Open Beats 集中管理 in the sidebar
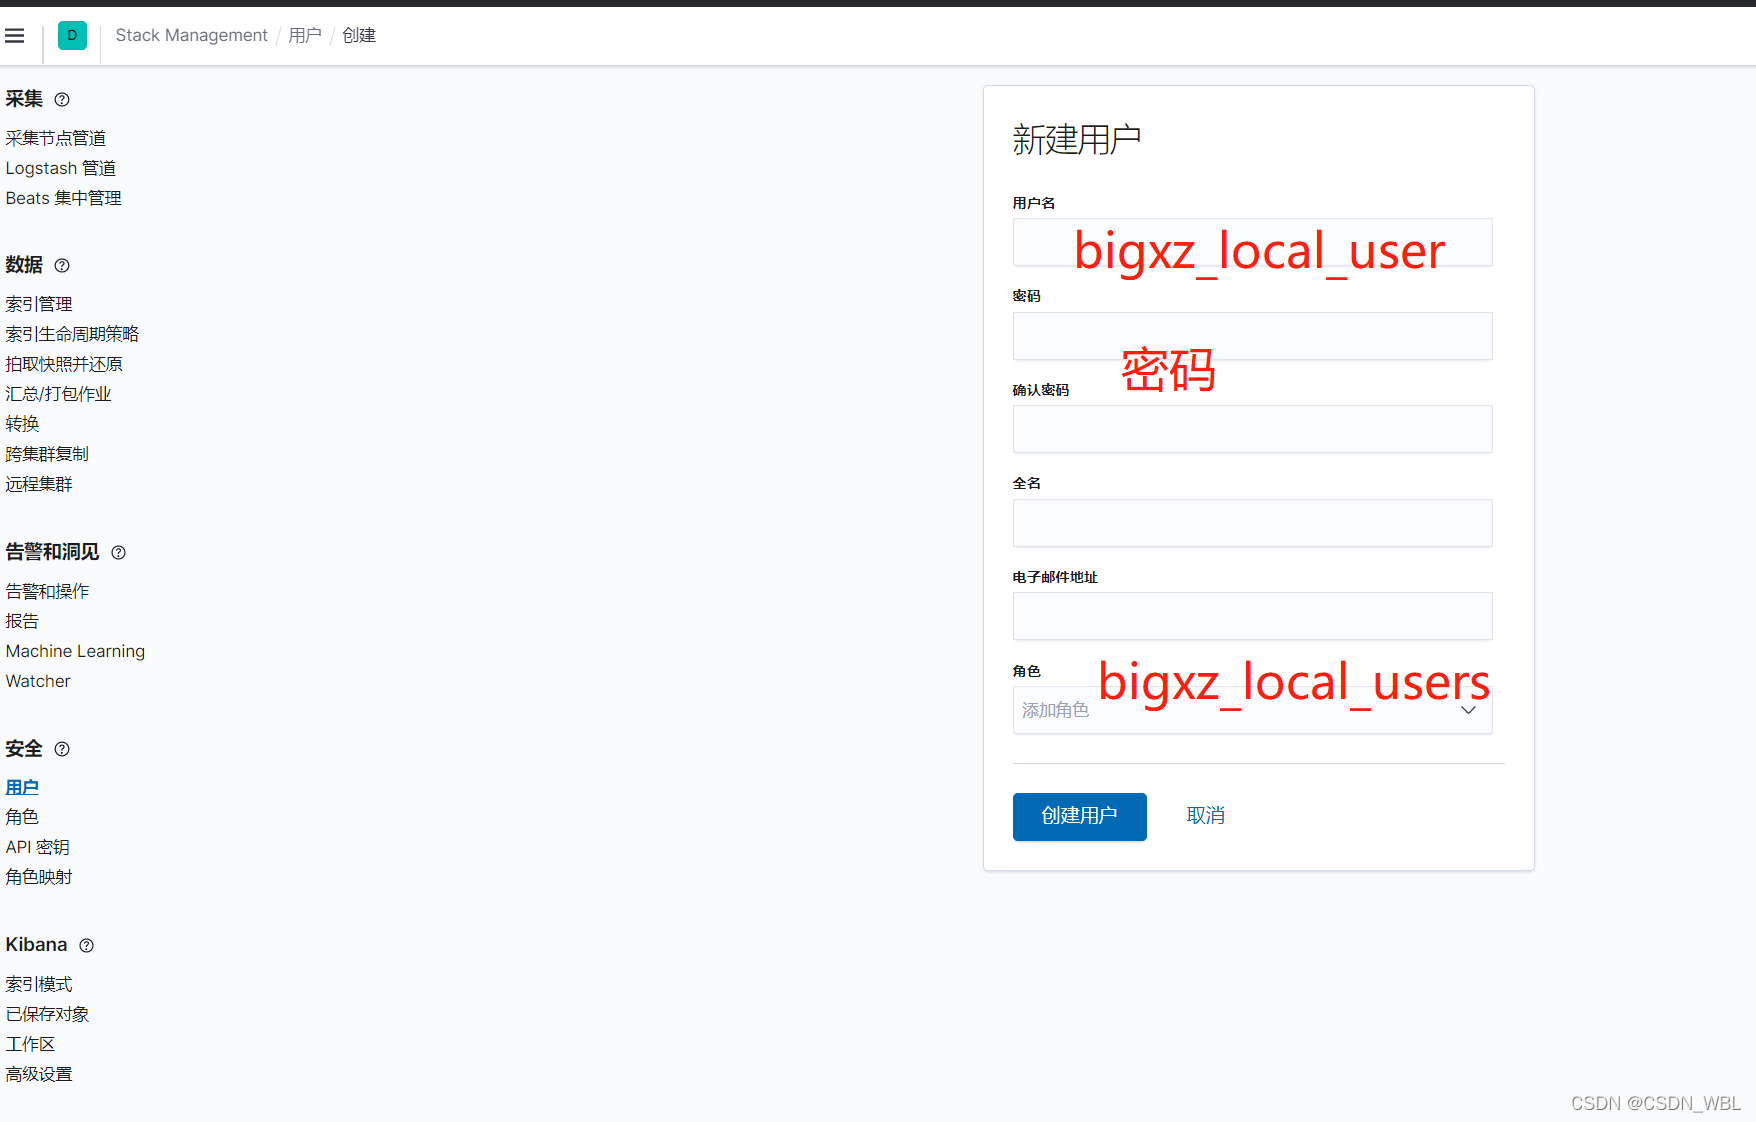 click(x=64, y=198)
